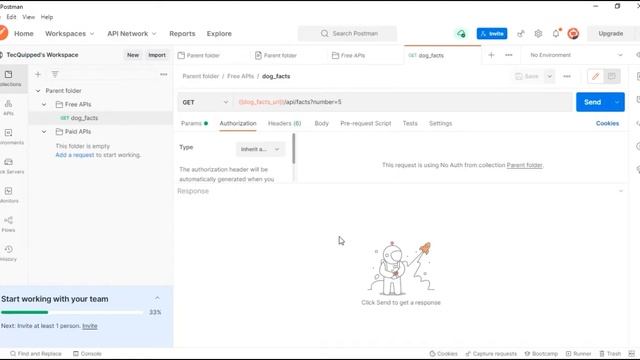
Task: Open the Collections sidebar panel
Action: (x=10, y=78)
